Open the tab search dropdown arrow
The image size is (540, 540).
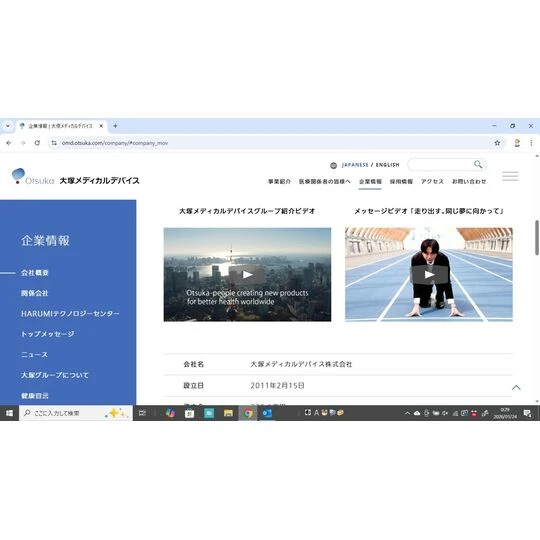coord(8,126)
